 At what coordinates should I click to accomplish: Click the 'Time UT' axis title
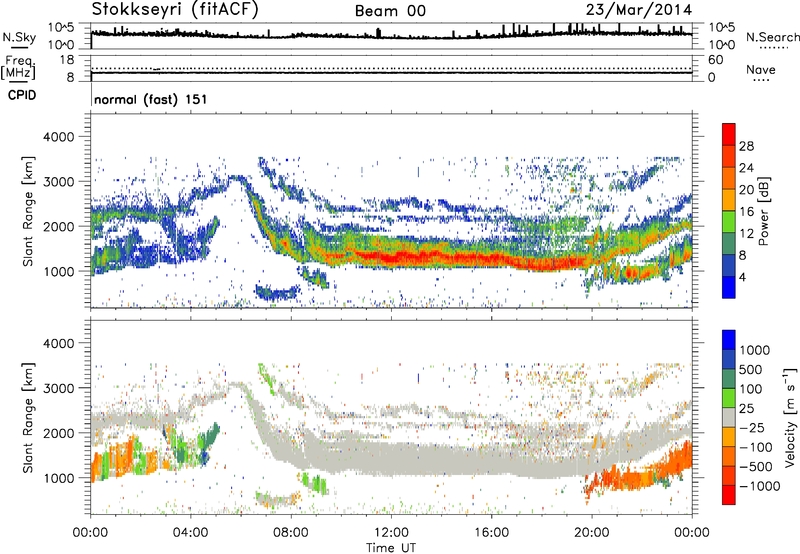click(391, 548)
